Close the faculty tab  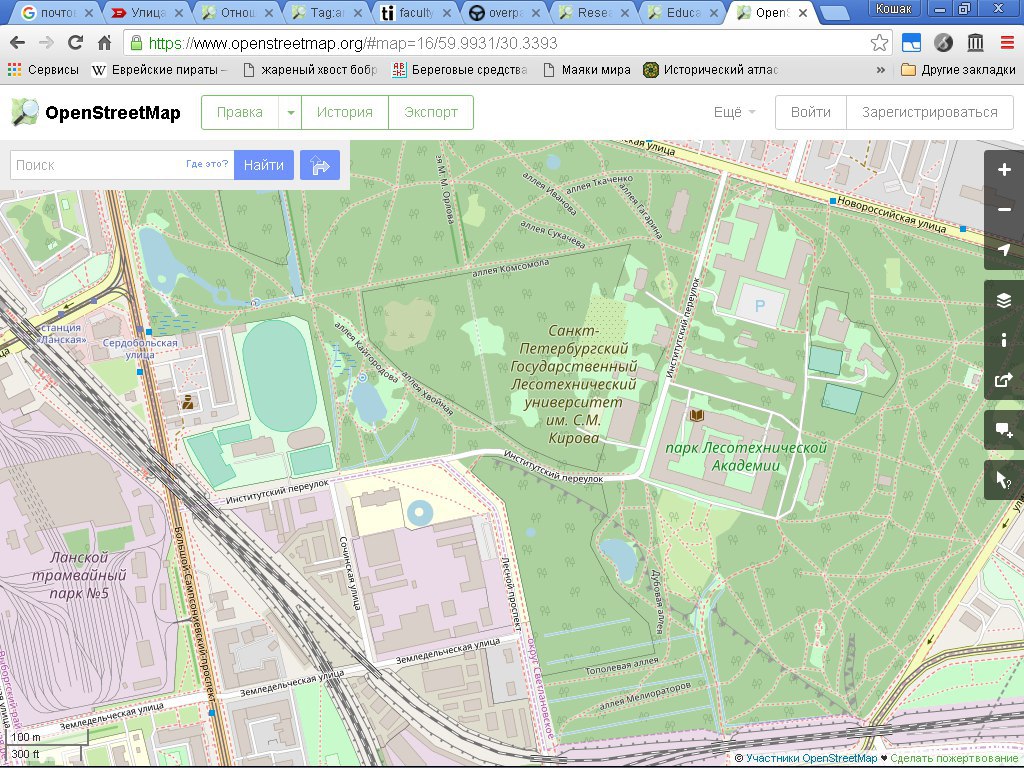[447, 13]
